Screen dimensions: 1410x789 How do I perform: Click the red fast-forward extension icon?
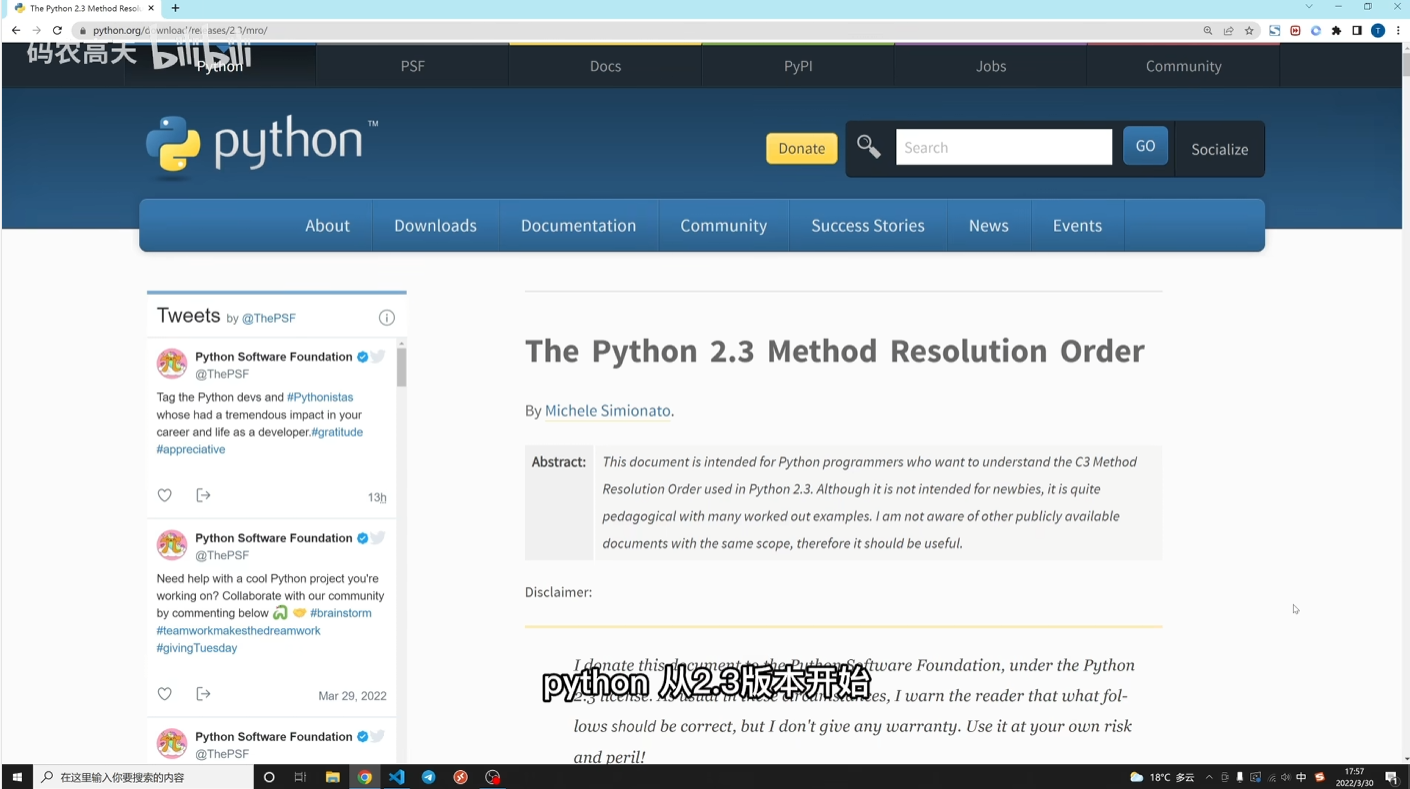pyautogui.click(x=1295, y=31)
